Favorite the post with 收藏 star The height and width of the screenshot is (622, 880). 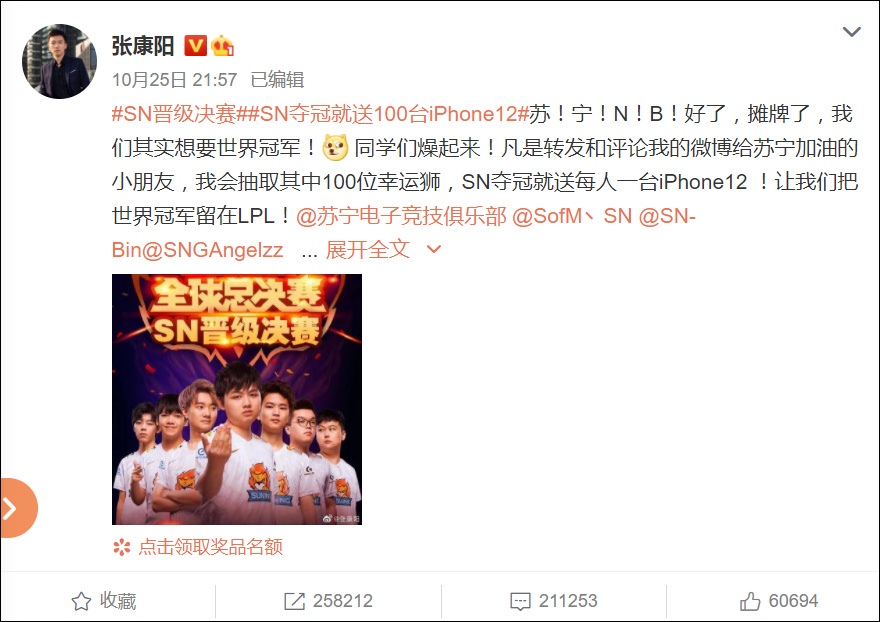point(104,601)
